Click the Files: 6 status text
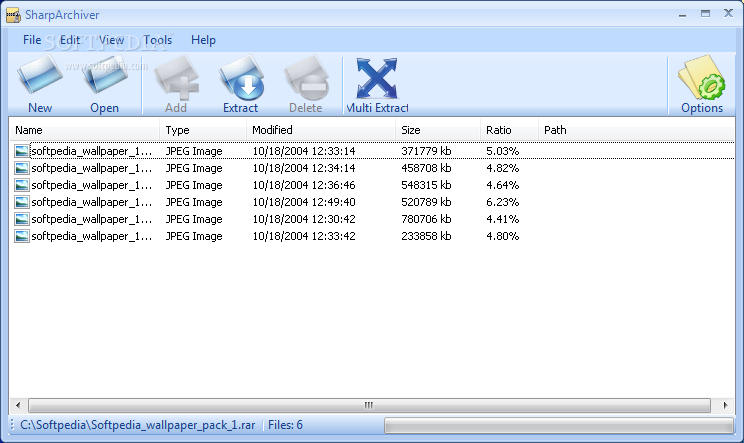 coord(285,425)
